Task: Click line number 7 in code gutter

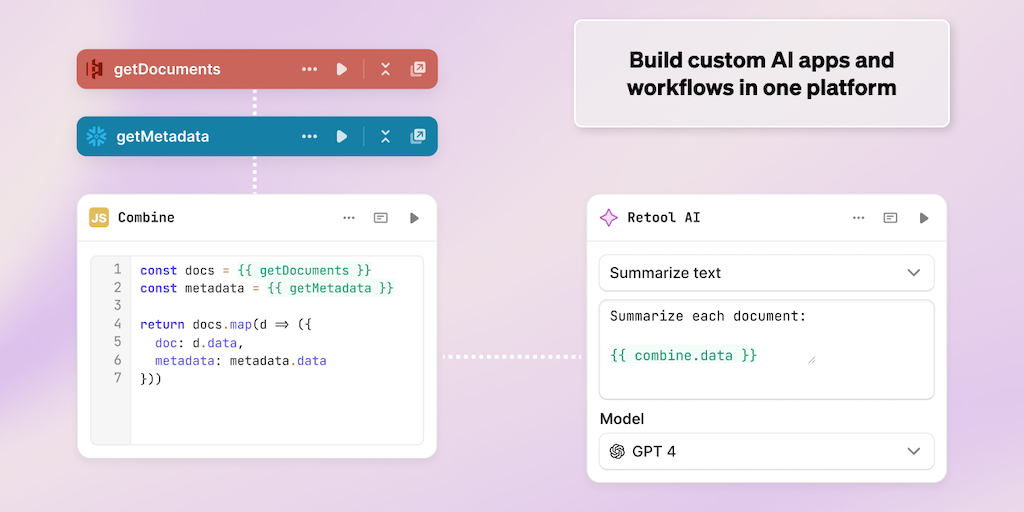Action: pos(118,378)
